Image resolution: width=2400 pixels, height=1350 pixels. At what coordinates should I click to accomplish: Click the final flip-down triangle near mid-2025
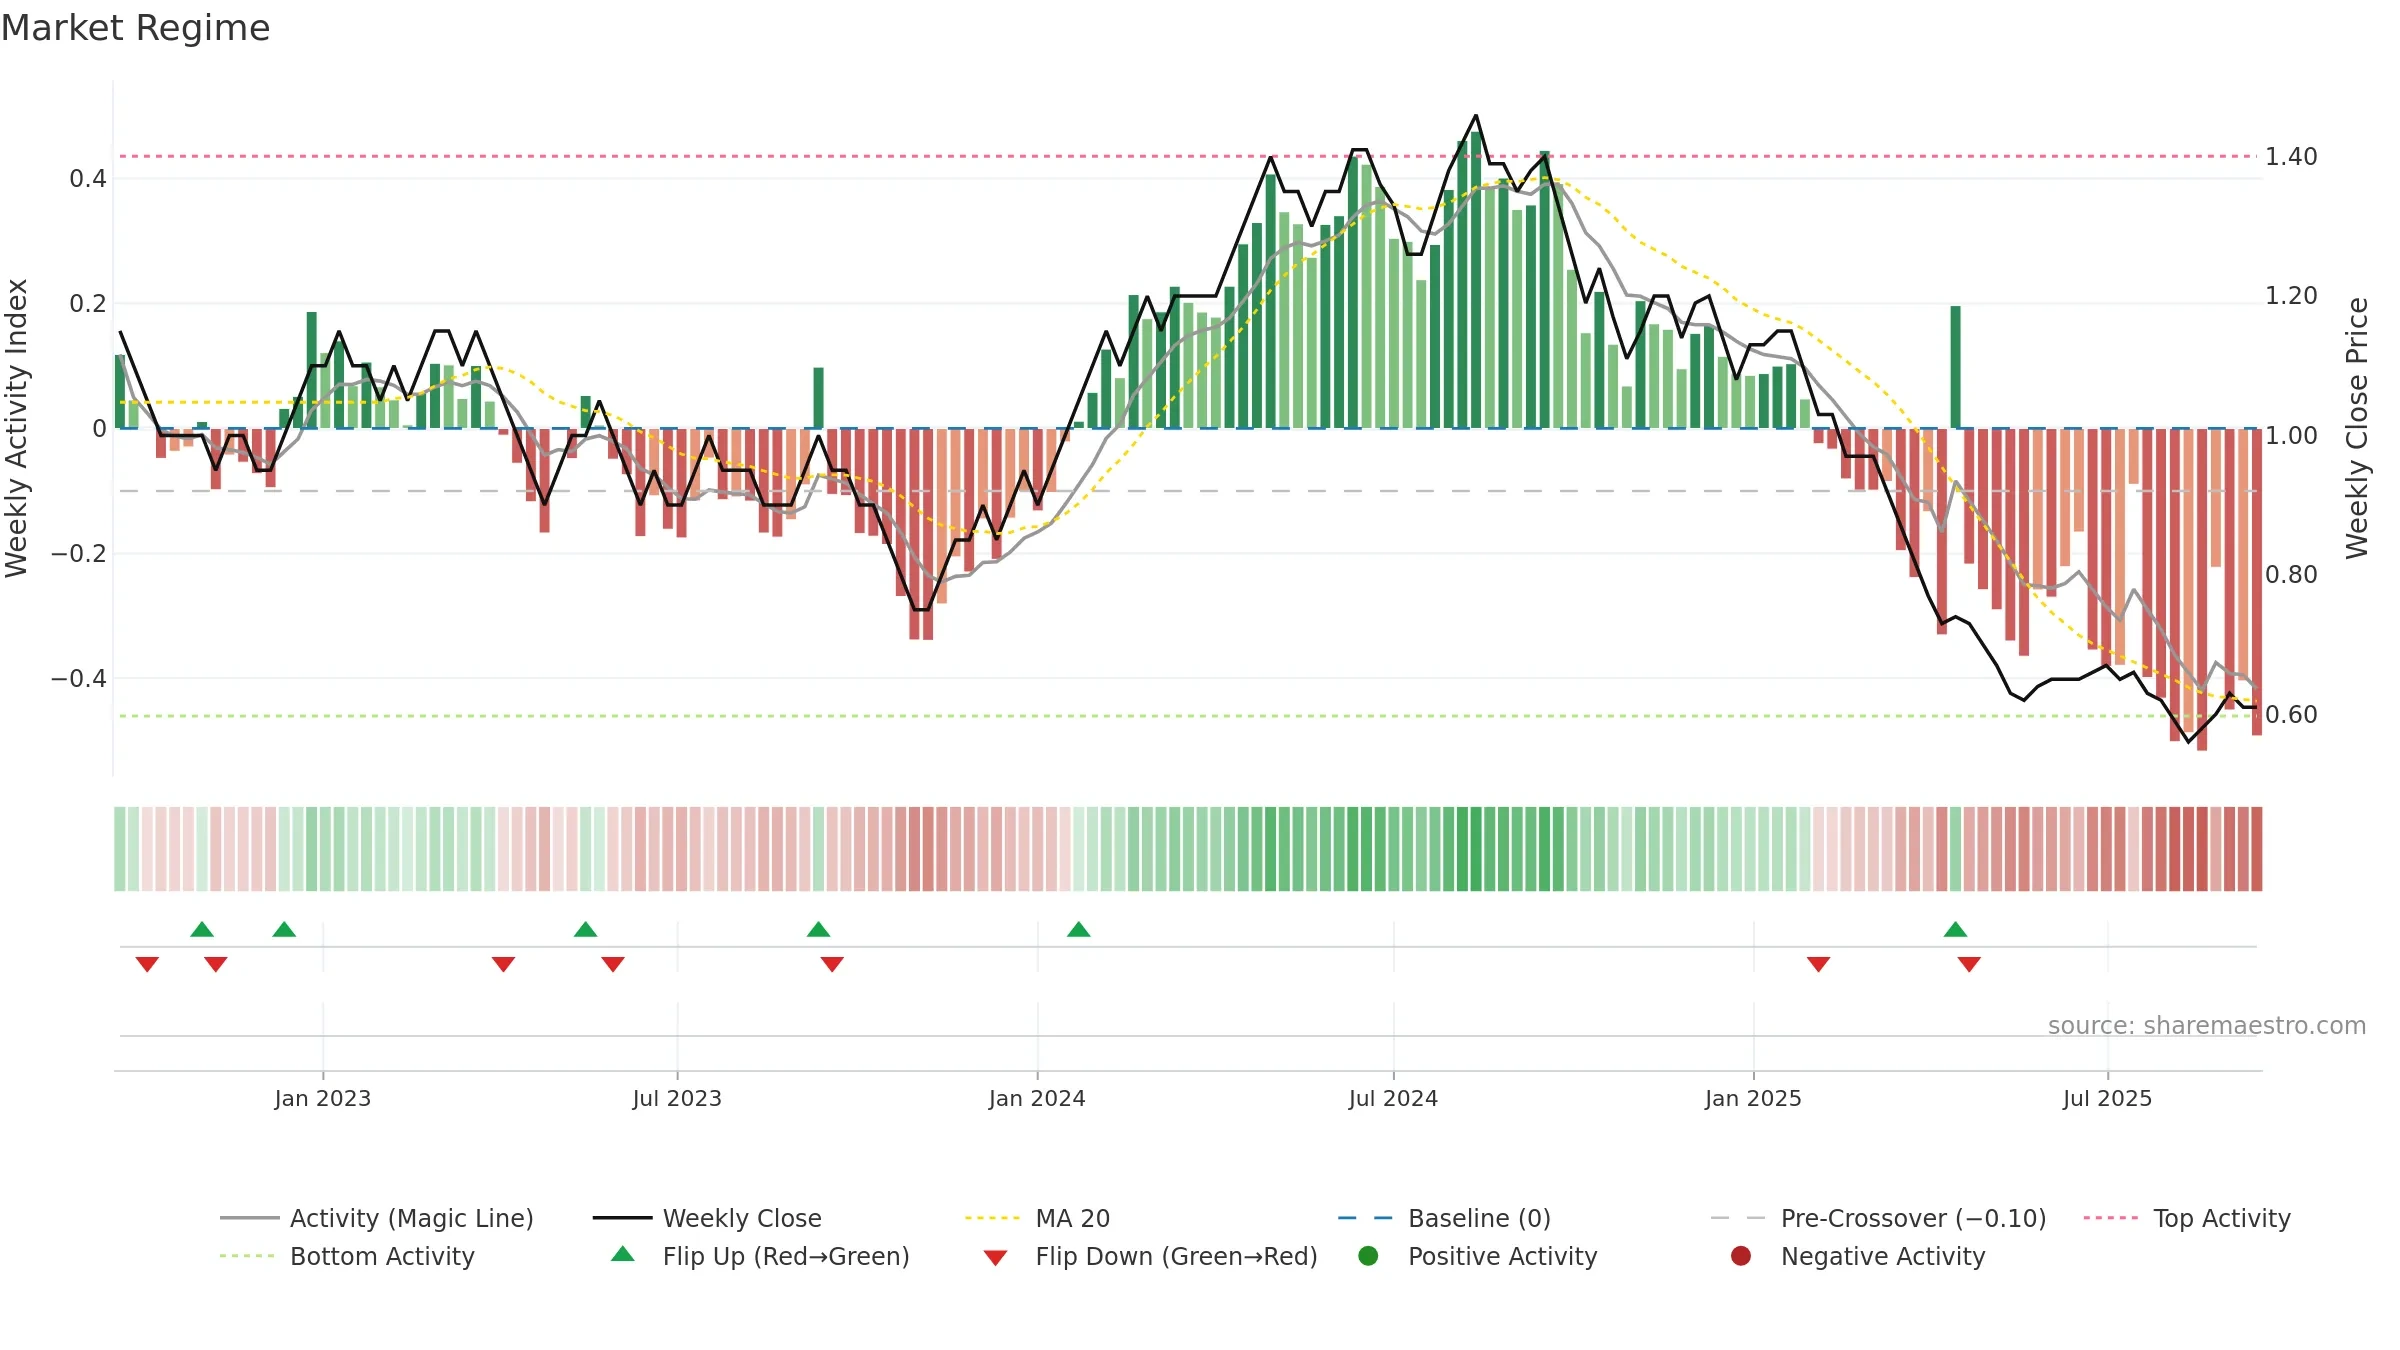(x=1969, y=964)
